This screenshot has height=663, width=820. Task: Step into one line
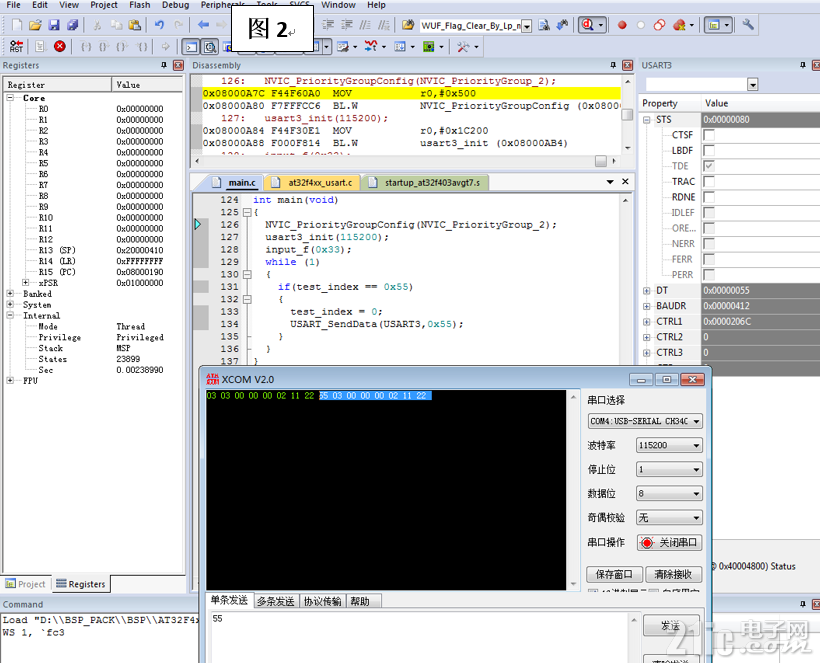pos(85,47)
